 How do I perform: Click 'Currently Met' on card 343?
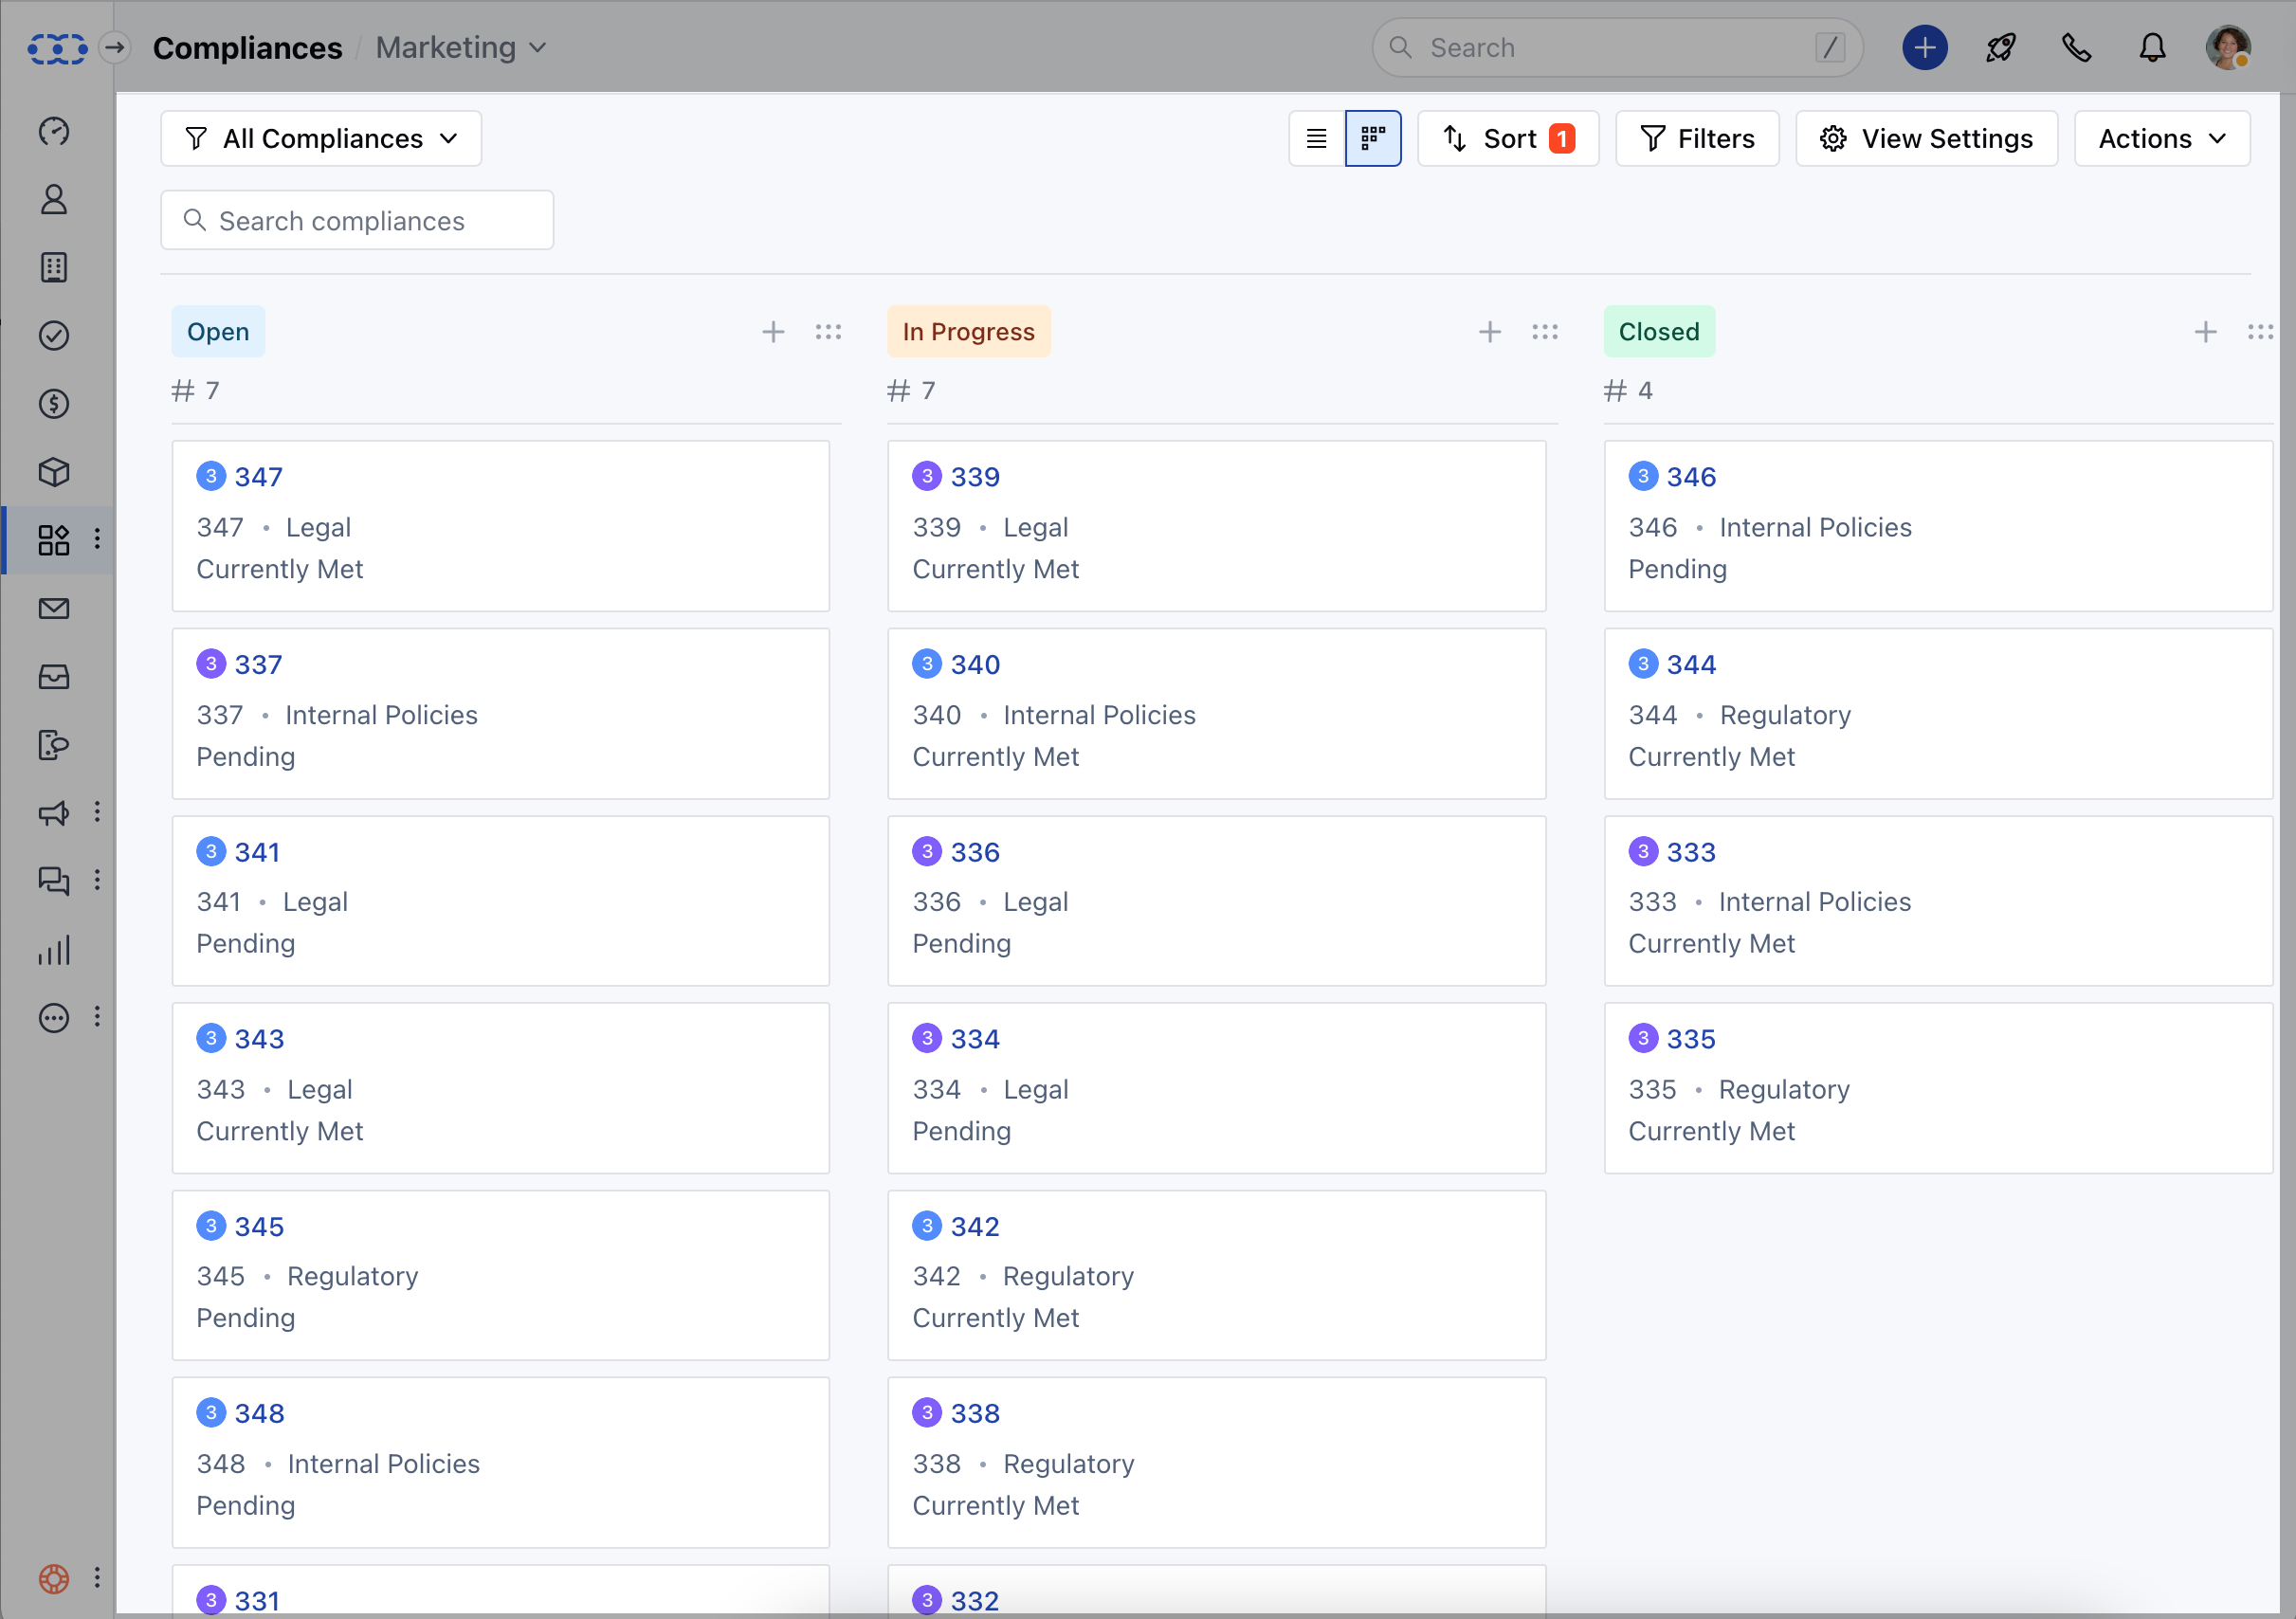pos(280,1131)
